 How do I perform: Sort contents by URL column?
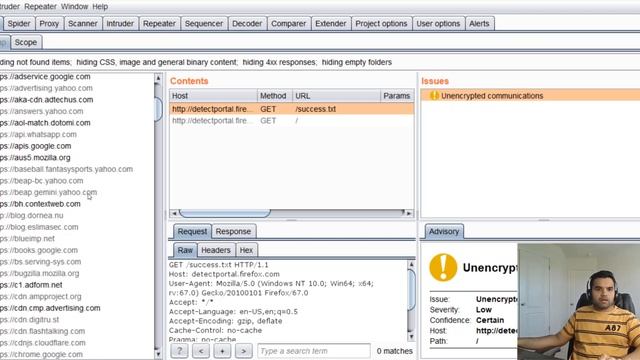(336, 96)
